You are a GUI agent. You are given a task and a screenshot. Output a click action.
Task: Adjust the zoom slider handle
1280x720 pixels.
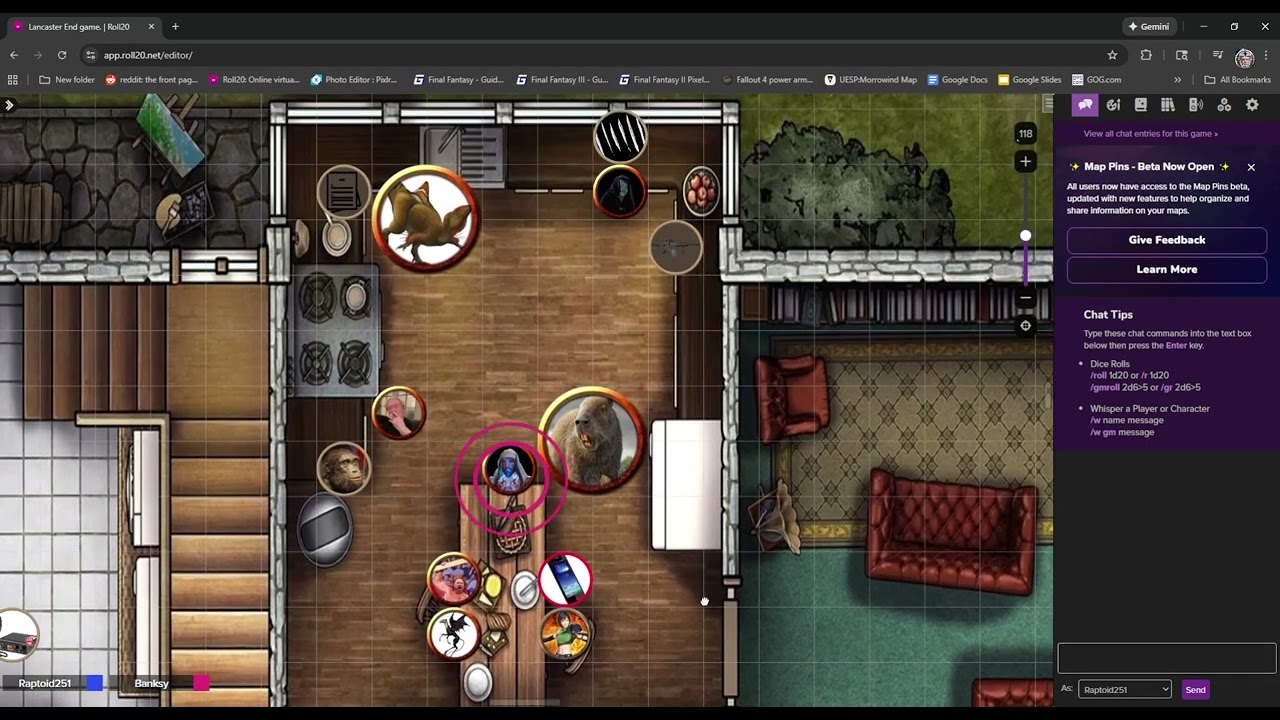tap(1025, 236)
